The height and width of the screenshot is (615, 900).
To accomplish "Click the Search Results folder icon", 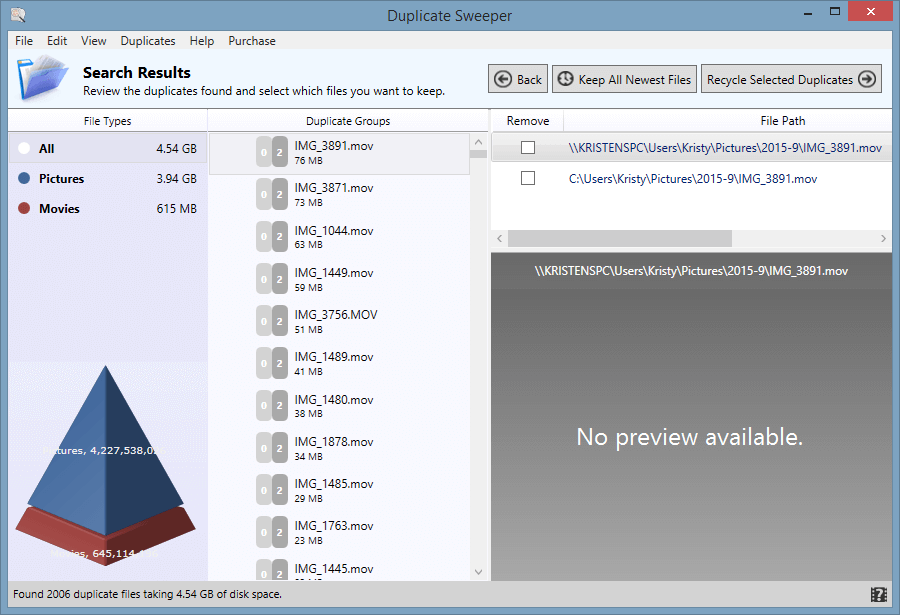I will [41, 79].
